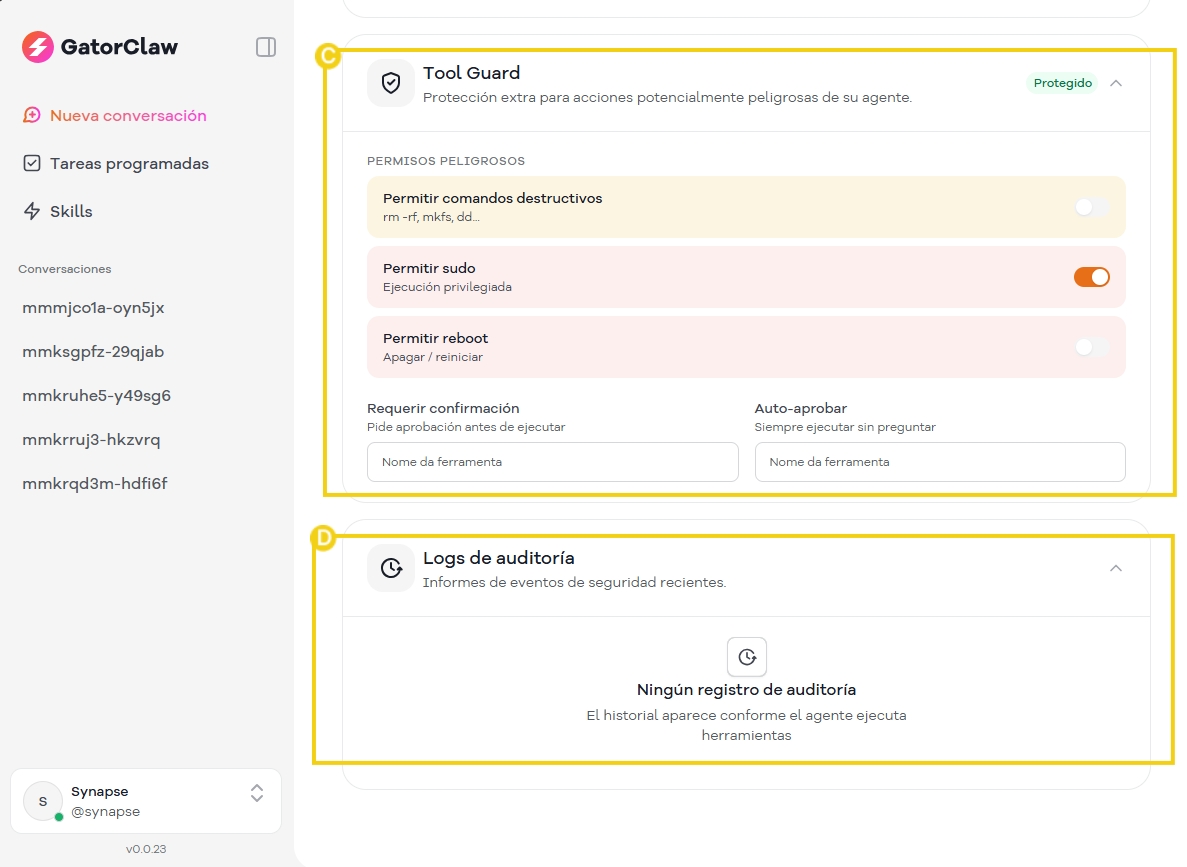Click the Tool Guard shield icon
This screenshot has width=1187, height=867.
(x=391, y=84)
